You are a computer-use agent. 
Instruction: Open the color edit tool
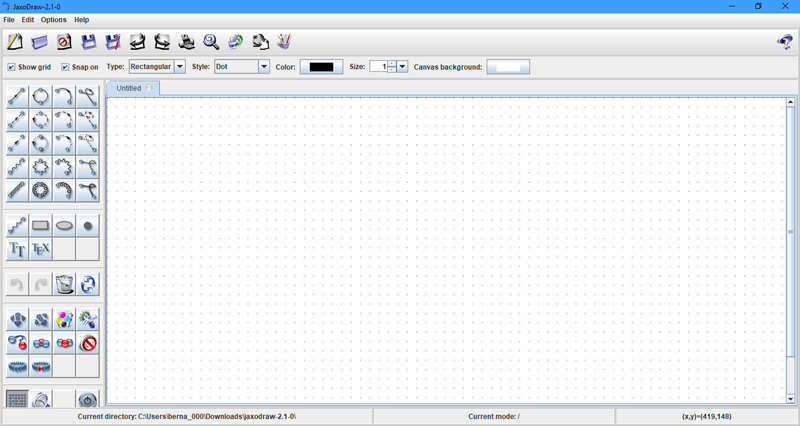65,320
